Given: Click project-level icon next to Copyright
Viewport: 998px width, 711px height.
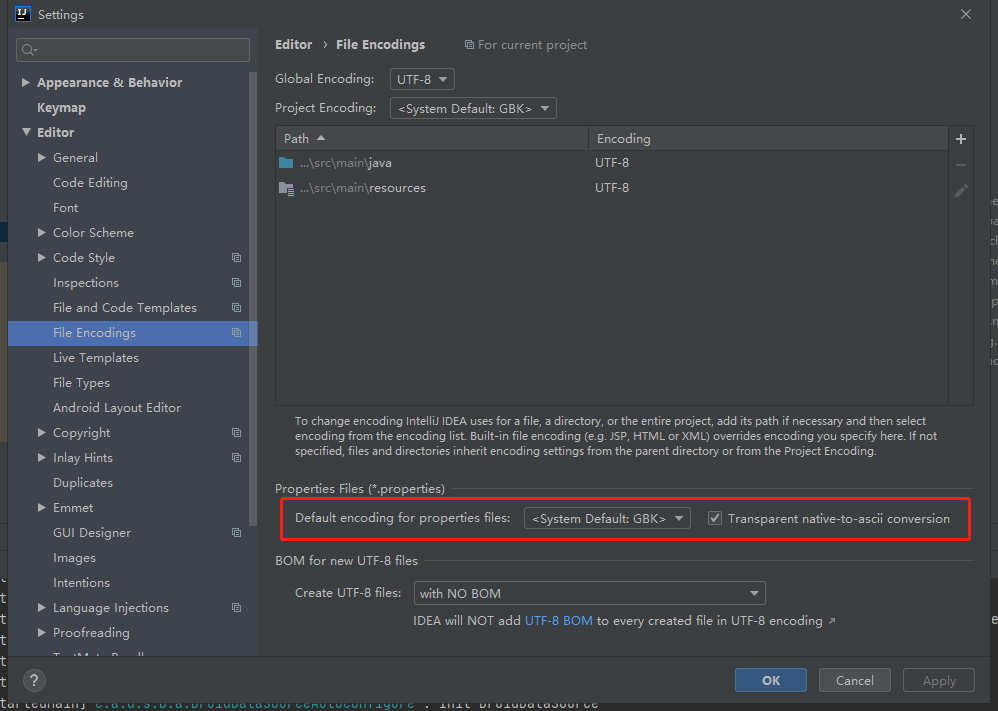Looking at the screenshot, I should pos(236,433).
